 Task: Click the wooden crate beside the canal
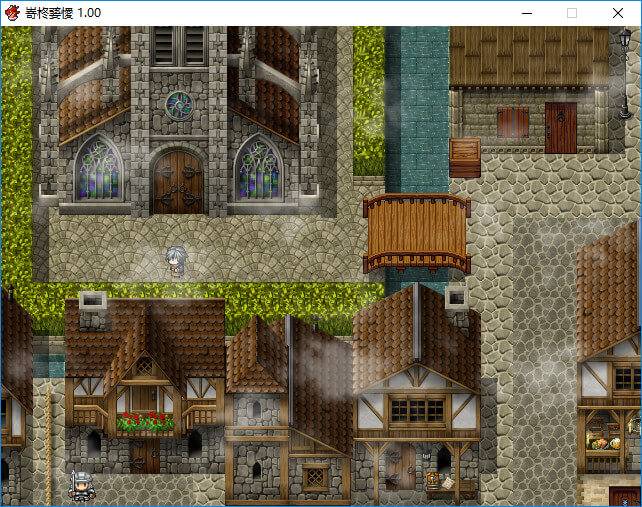pos(464,157)
